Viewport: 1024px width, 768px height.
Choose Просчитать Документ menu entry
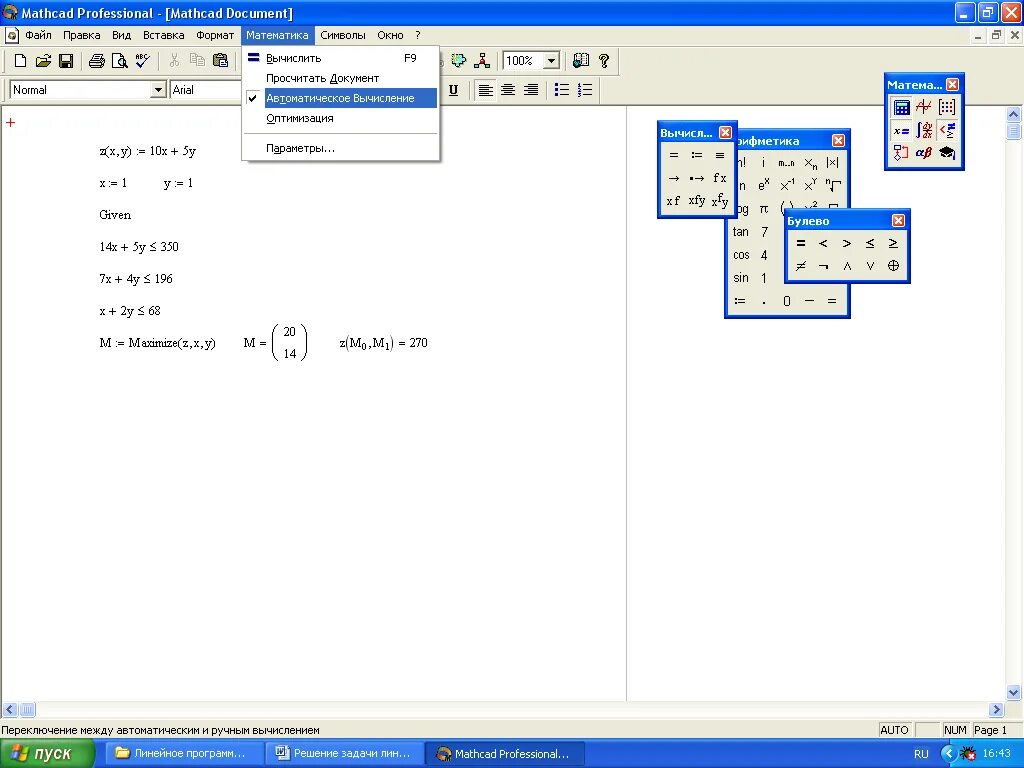(341, 78)
